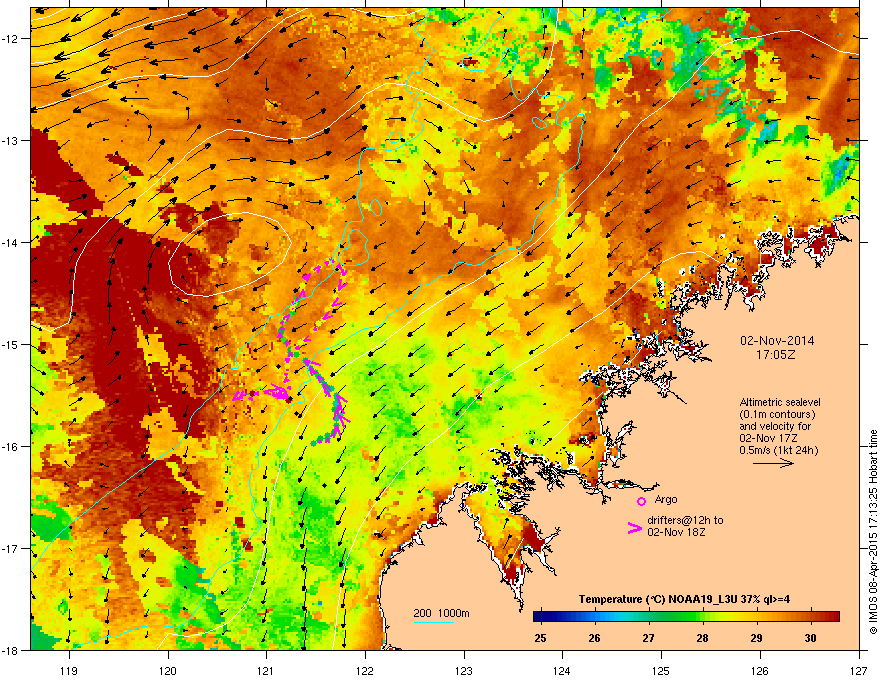Viewport: 880px width, 680px height.
Task: Click longitude axis label 125
Action: coord(661,670)
